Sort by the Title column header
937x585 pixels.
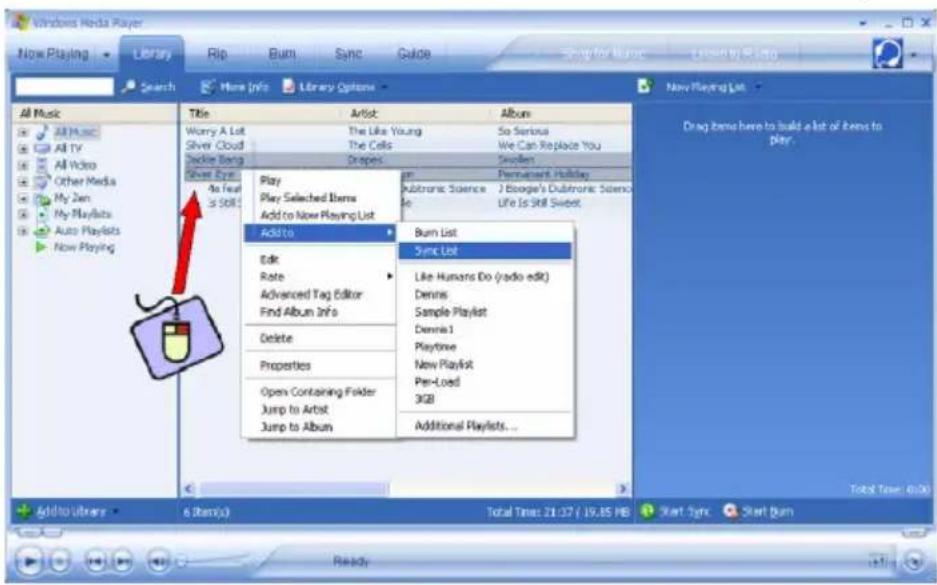click(x=262, y=113)
